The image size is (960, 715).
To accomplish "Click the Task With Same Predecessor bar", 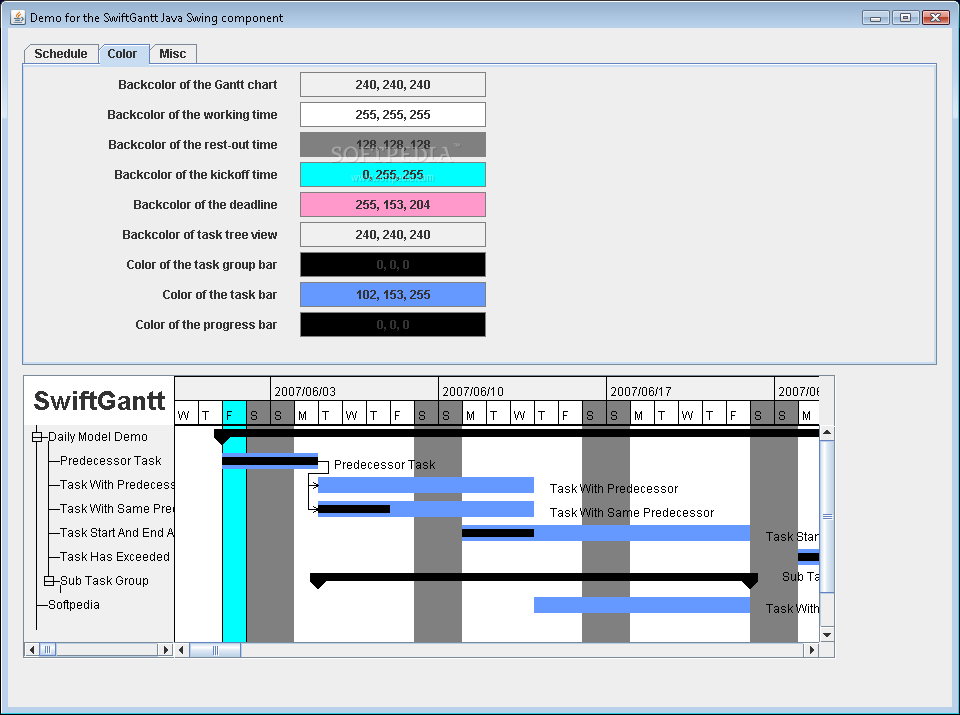I will point(426,509).
